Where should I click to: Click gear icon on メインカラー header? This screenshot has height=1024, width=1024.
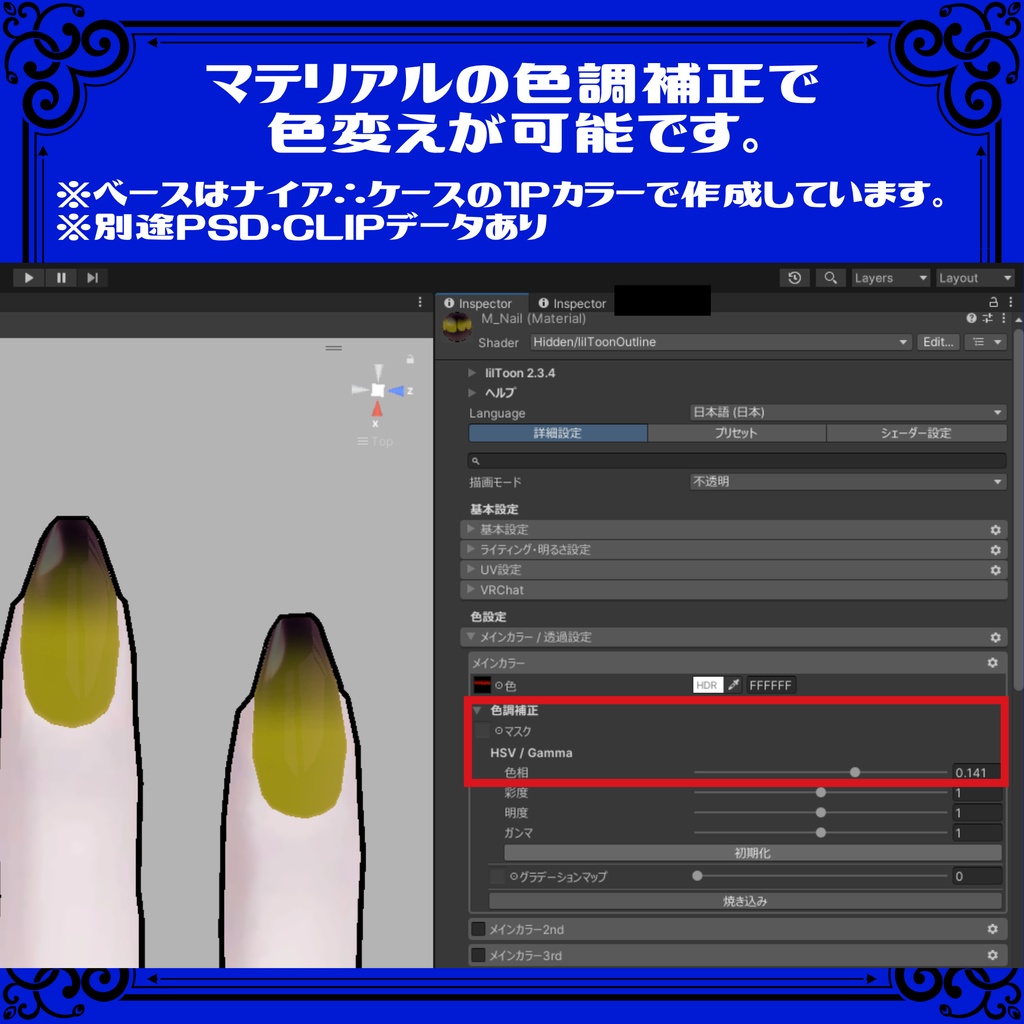pyautogui.click(x=993, y=663)
